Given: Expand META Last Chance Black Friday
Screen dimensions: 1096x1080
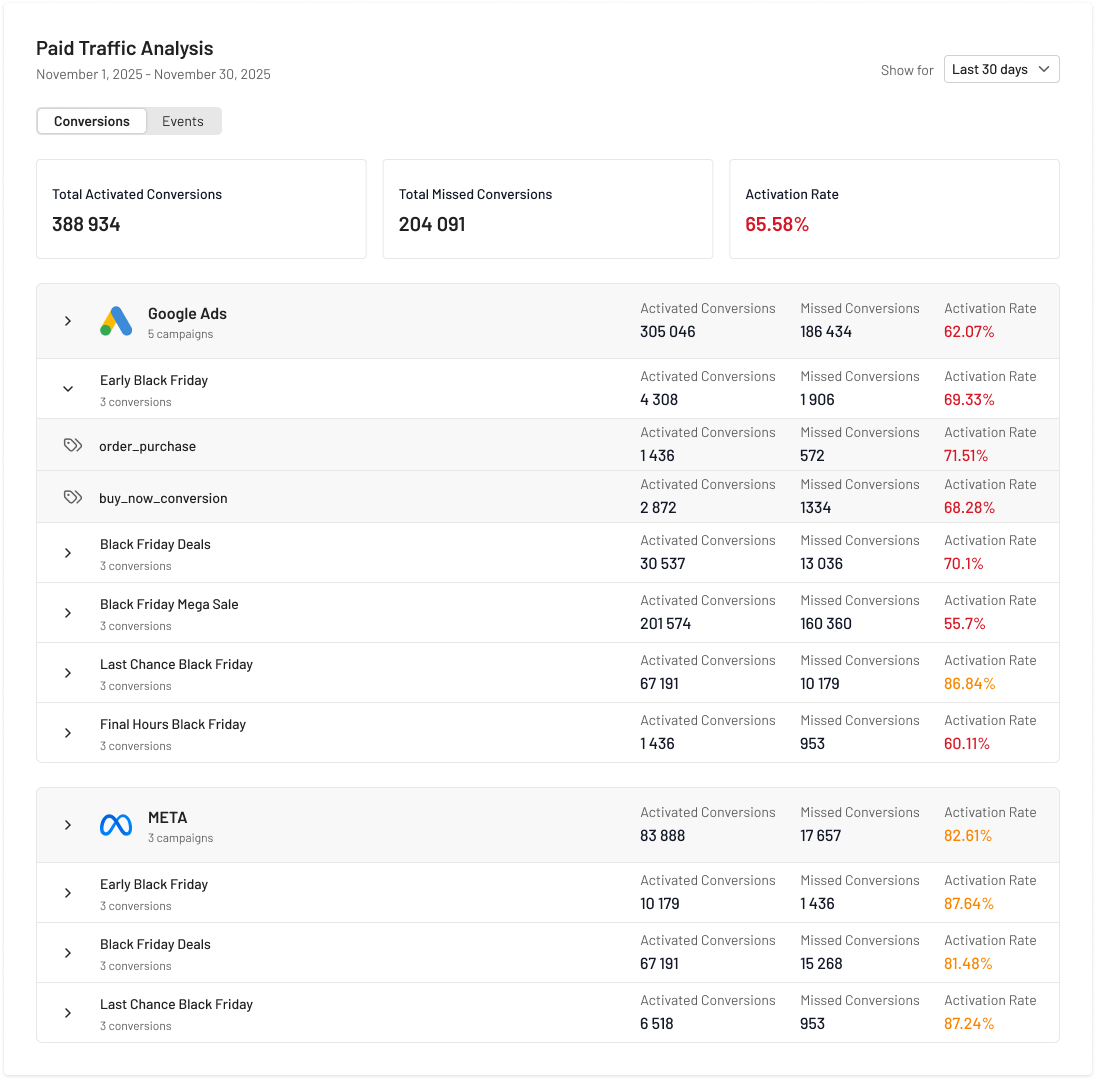Looking at the screenshot, I should pyautogui.click(x=68, y=1013).
